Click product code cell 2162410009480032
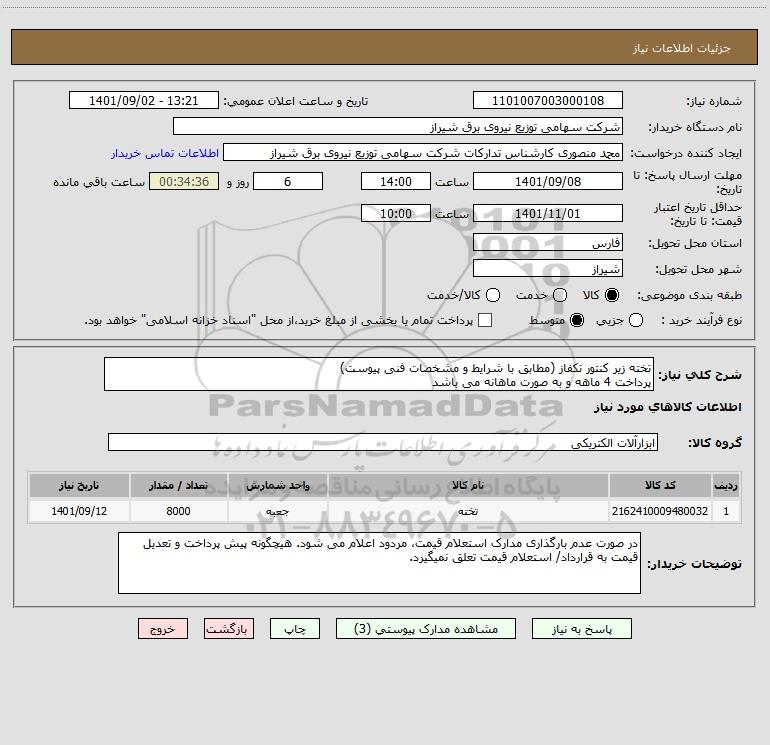 pyautogui.click(x=660, y=511)
